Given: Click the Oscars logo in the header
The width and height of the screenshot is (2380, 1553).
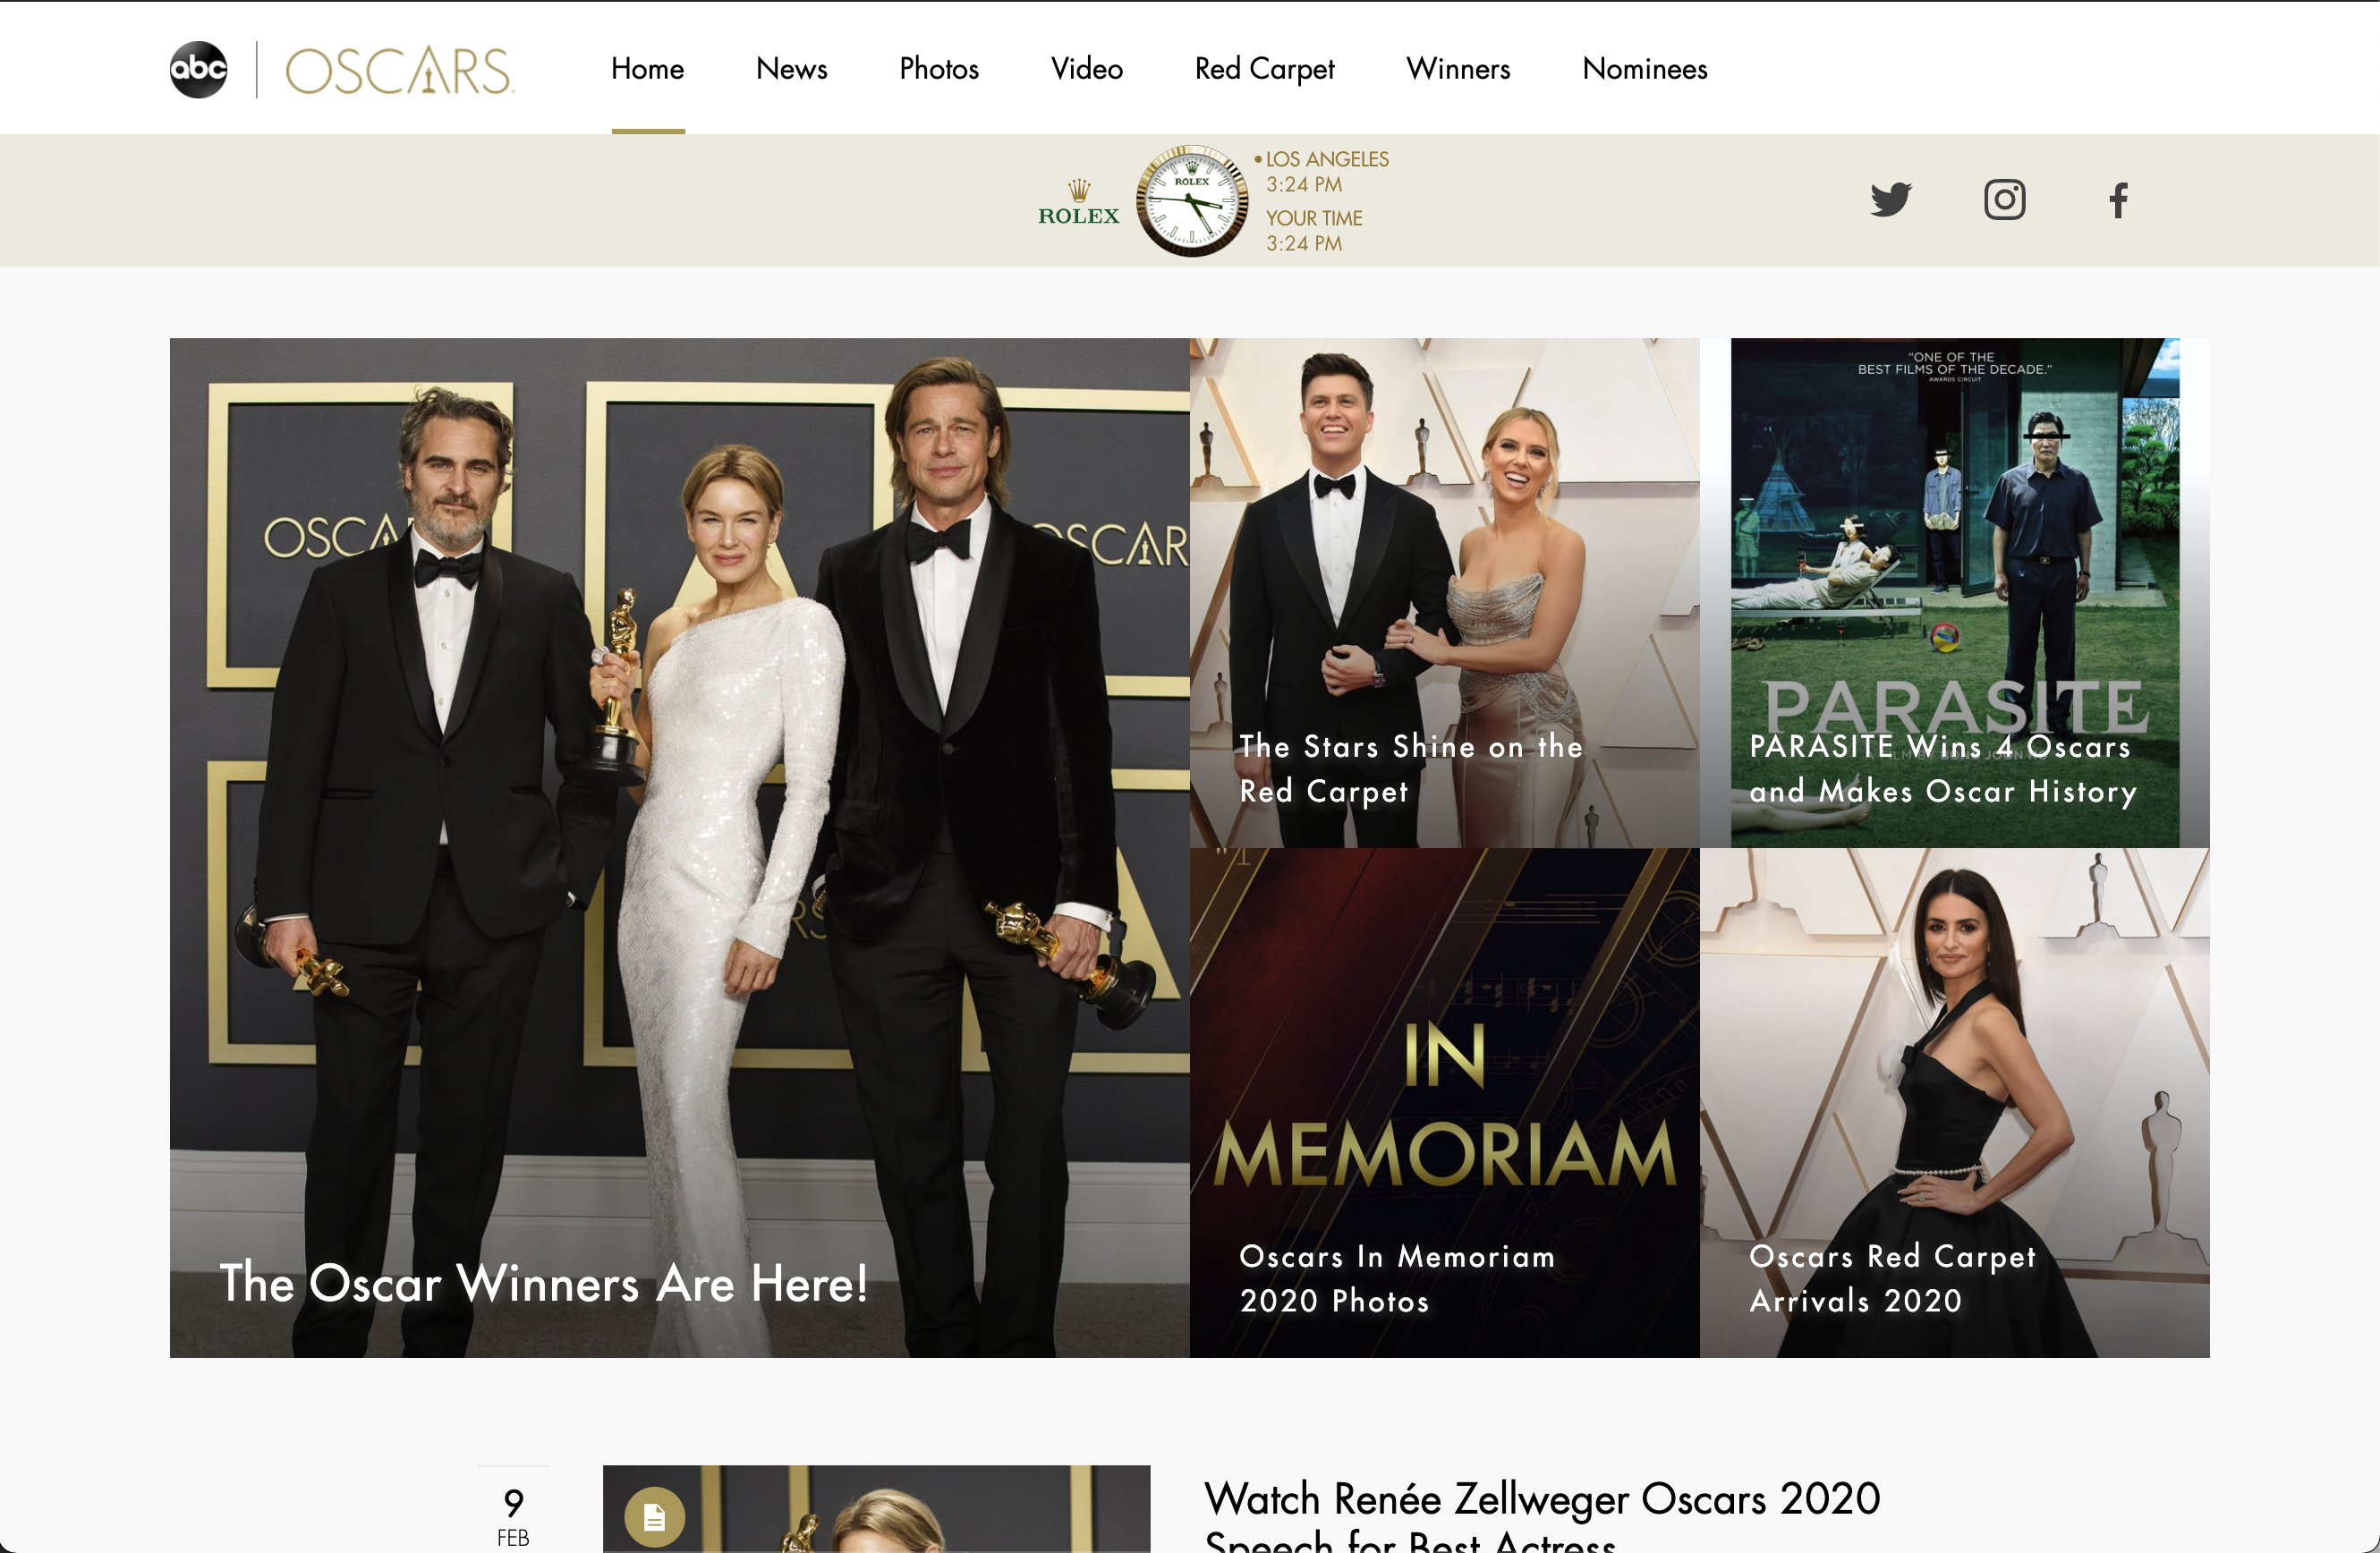Looking at the screenshot, I should (x=399, y=69).
